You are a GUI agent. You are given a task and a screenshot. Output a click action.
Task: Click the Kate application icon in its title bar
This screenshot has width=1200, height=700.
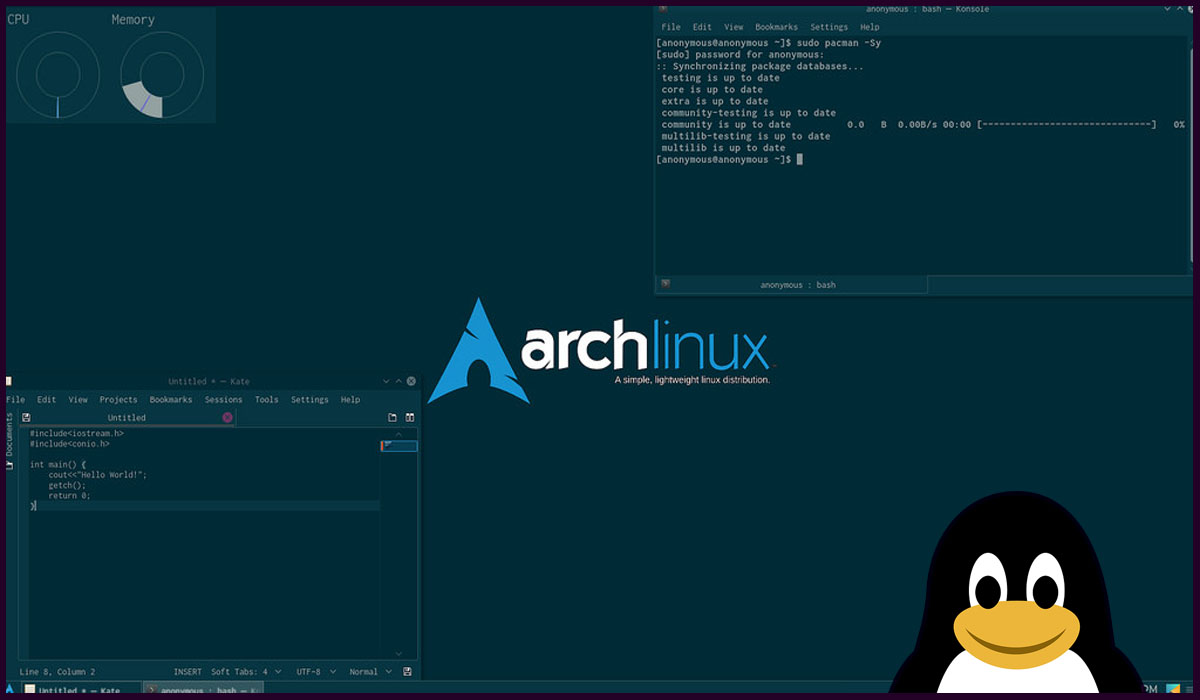8,381
